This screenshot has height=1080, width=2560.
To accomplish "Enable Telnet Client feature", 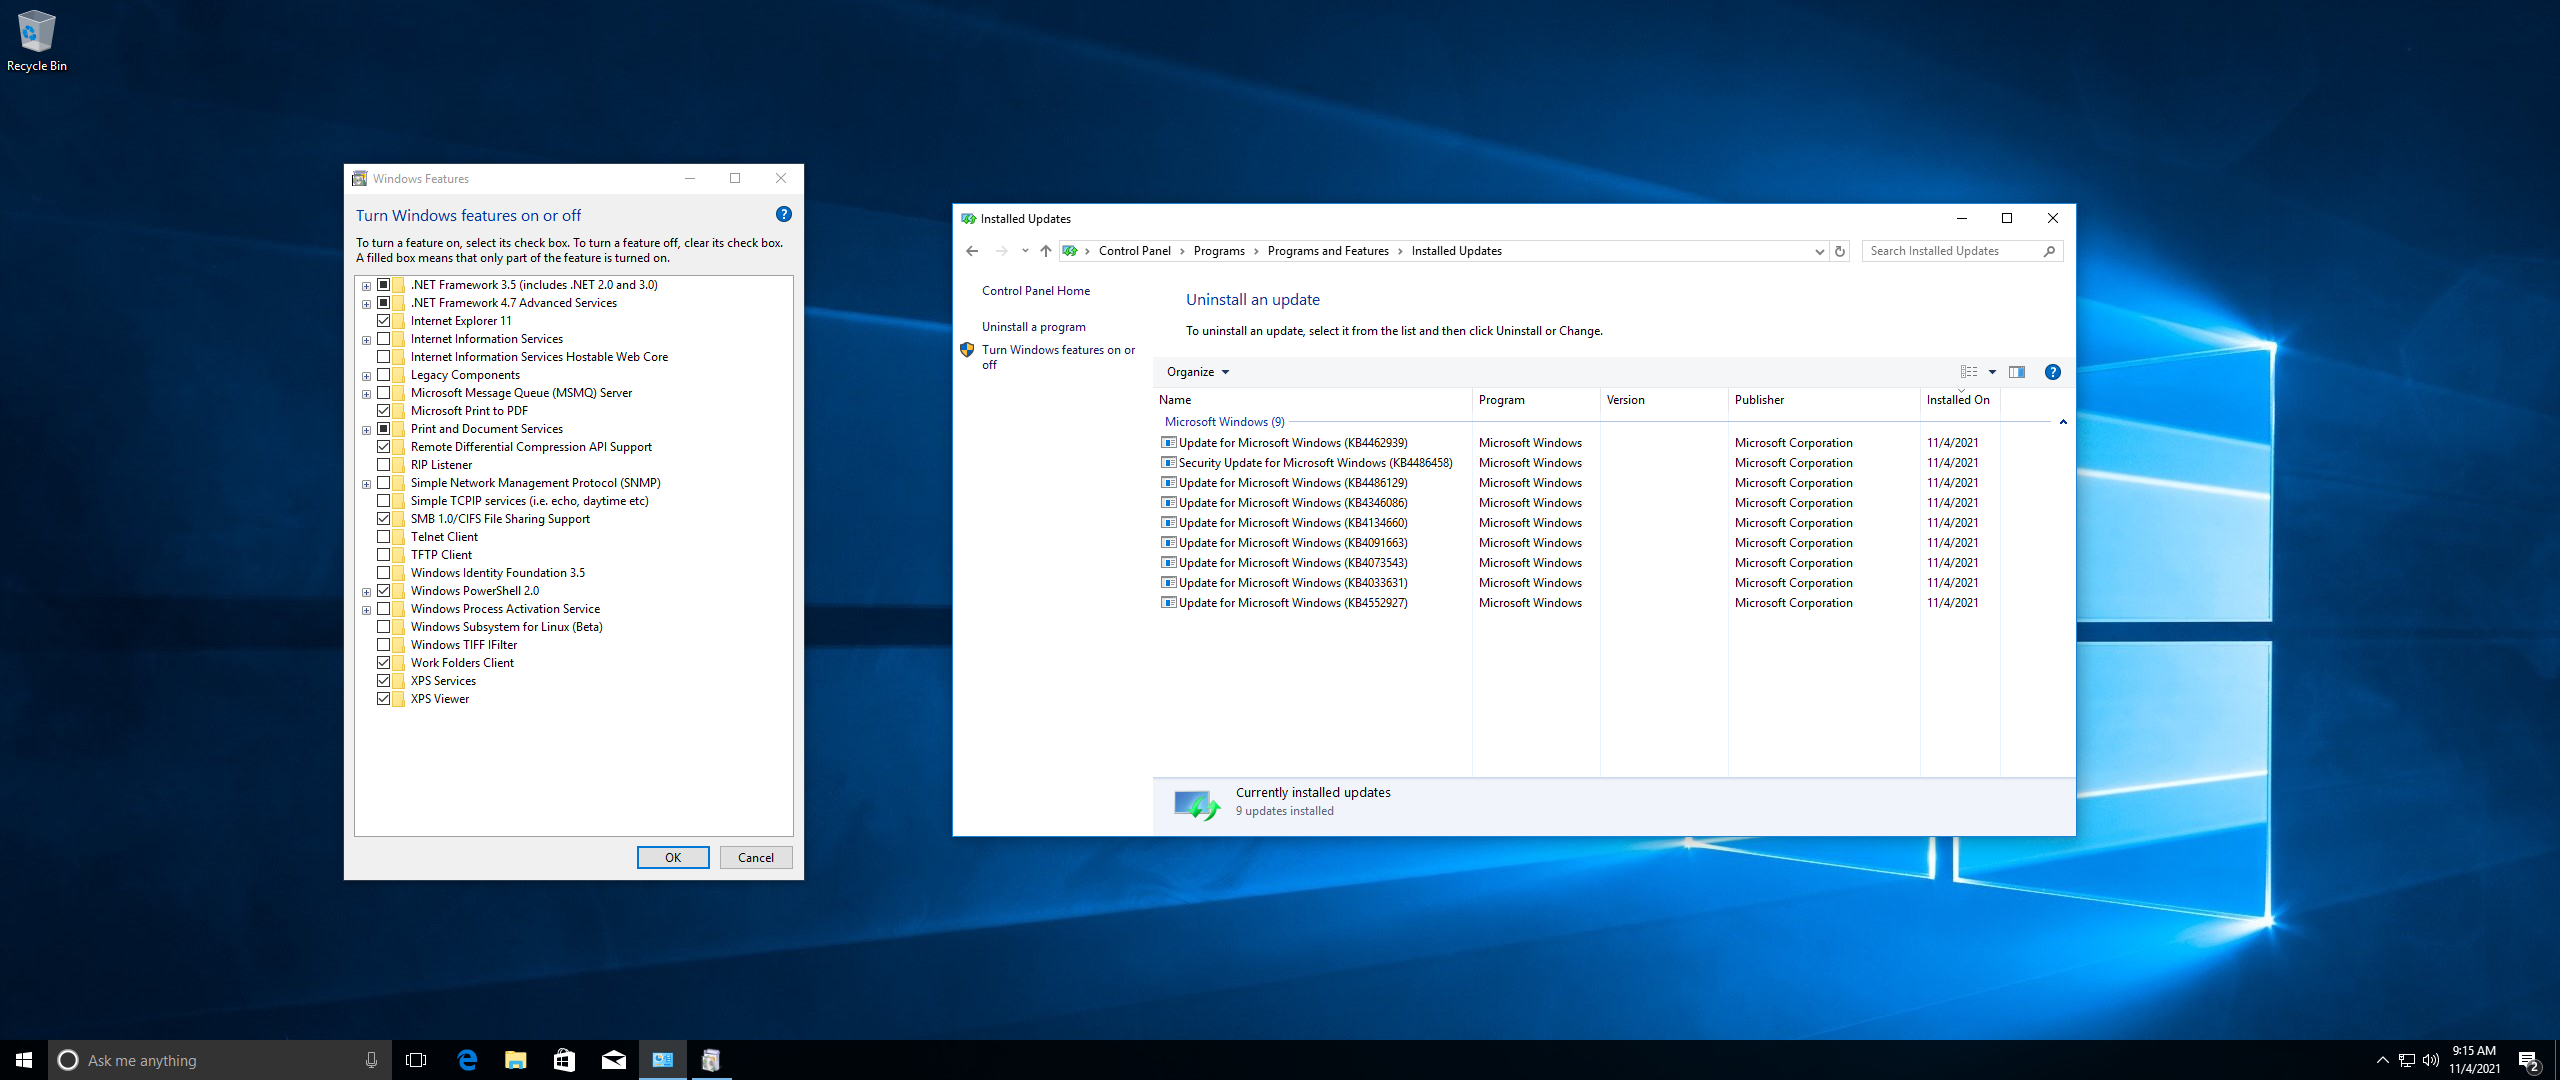I will tap(383, 537).
